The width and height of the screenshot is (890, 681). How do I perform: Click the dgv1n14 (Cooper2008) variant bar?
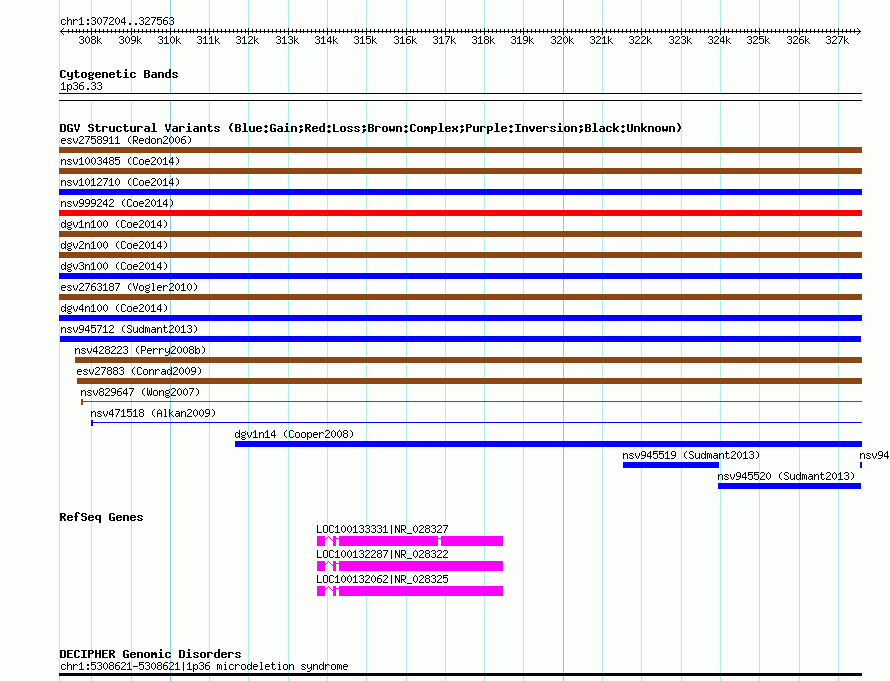coord(548,444)
